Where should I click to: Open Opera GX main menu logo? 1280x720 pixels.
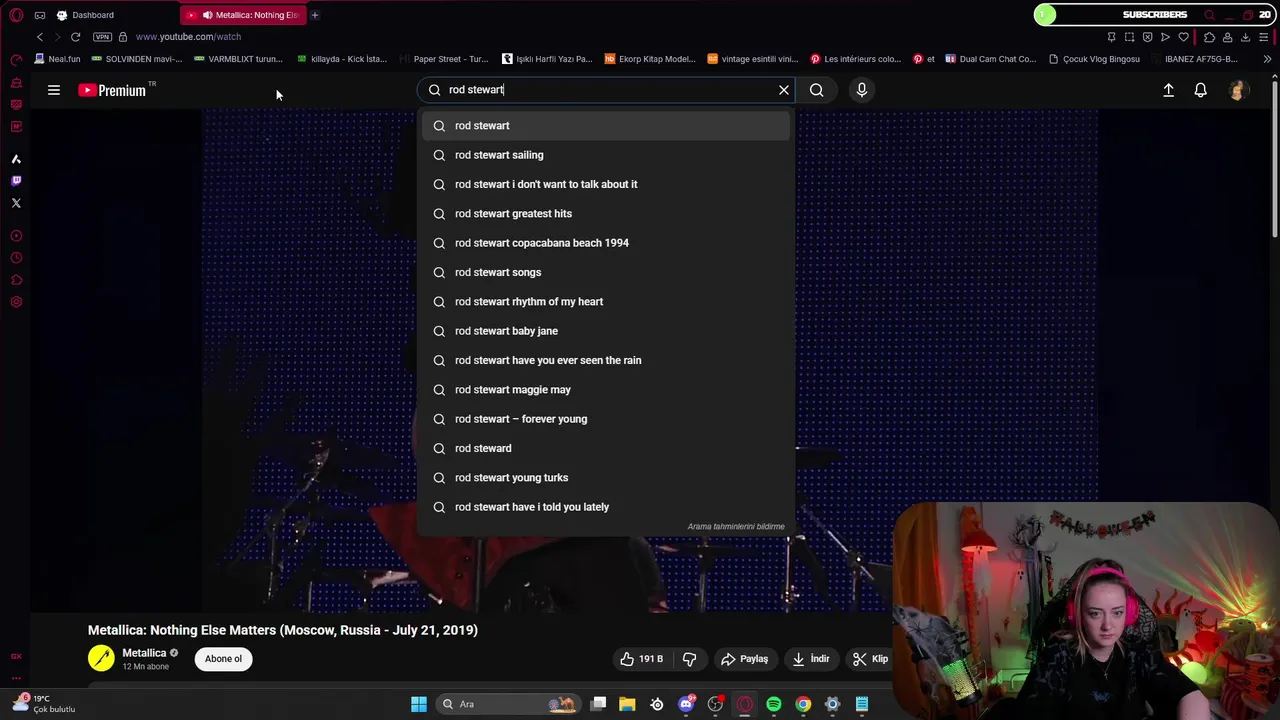pyautogui.click(x=16, y=15)
